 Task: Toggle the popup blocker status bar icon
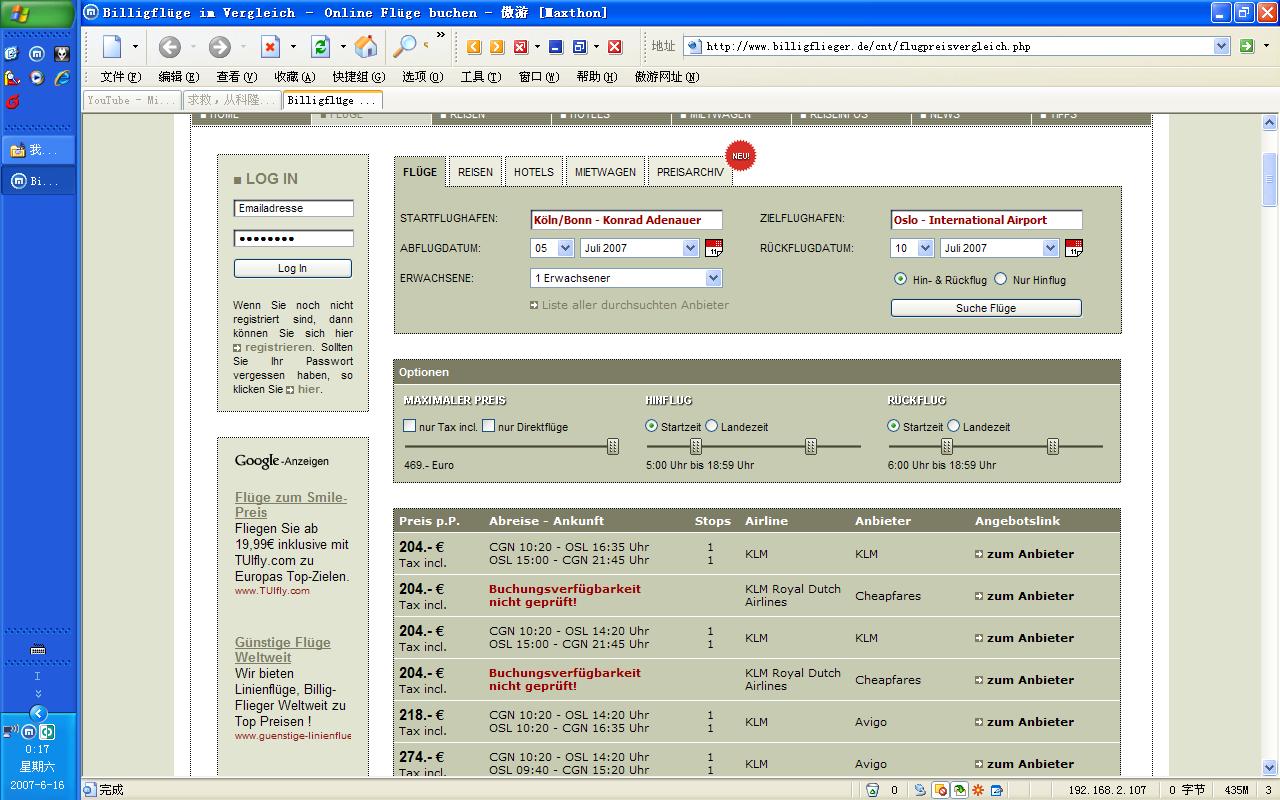[940, 790]
